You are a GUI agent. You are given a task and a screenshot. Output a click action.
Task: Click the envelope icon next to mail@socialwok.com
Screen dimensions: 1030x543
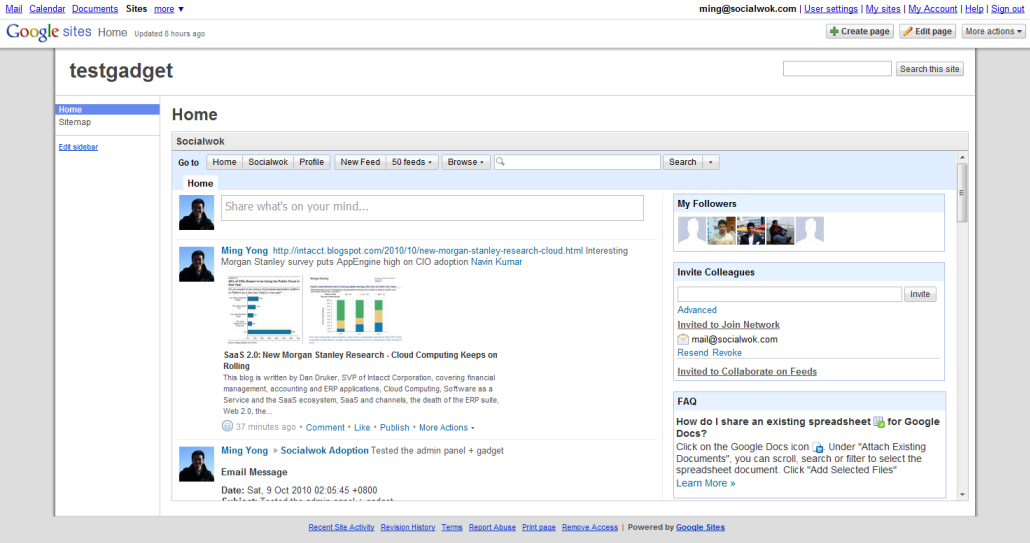click(x=683, y=339)
